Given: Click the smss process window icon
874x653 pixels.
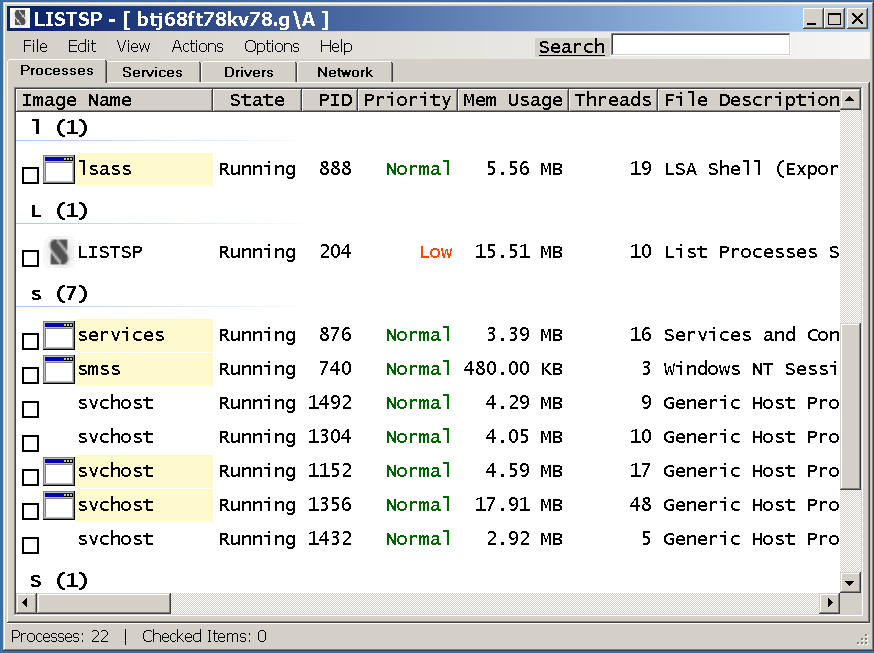Looking at the screenshot, I should click(x=59, y=369).
